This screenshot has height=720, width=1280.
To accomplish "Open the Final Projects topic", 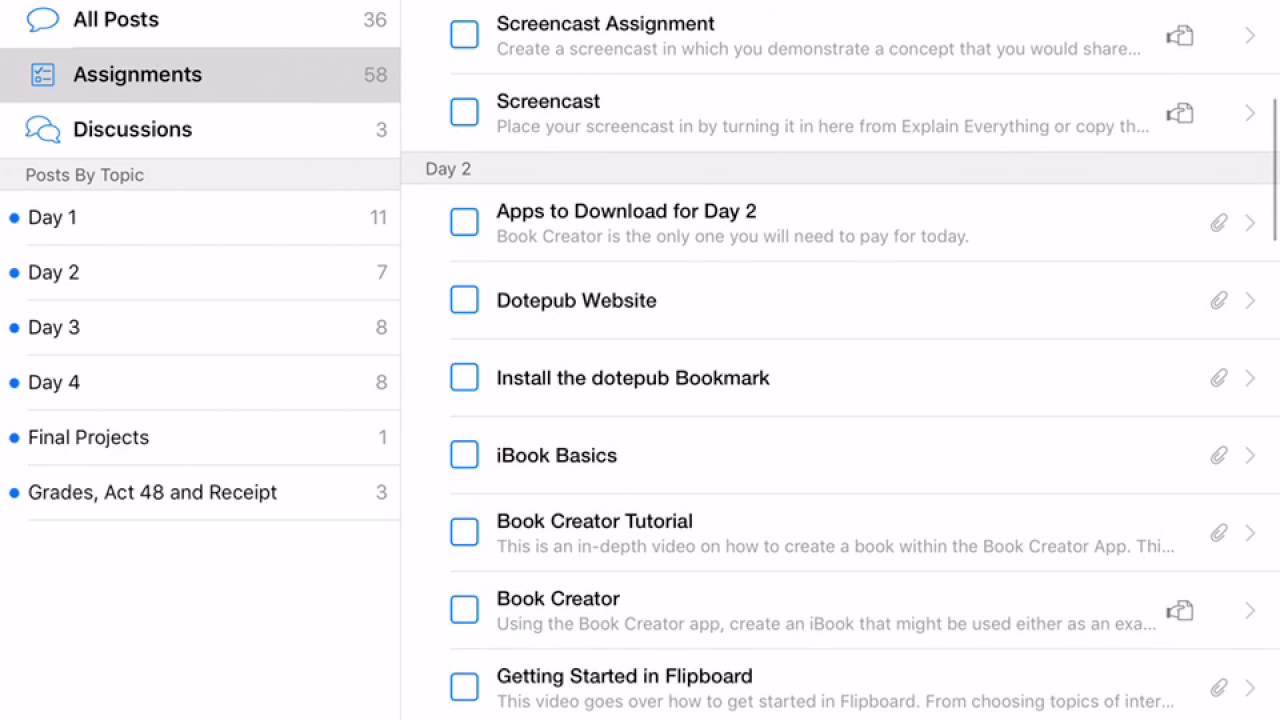I will [x=200, y=437].
